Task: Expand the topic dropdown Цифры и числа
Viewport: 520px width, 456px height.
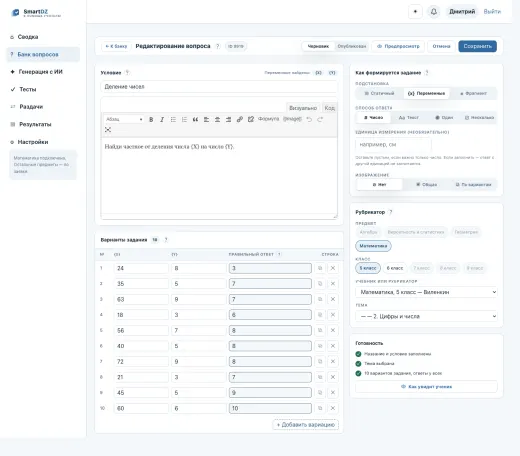Action: [x=426, y=316]
